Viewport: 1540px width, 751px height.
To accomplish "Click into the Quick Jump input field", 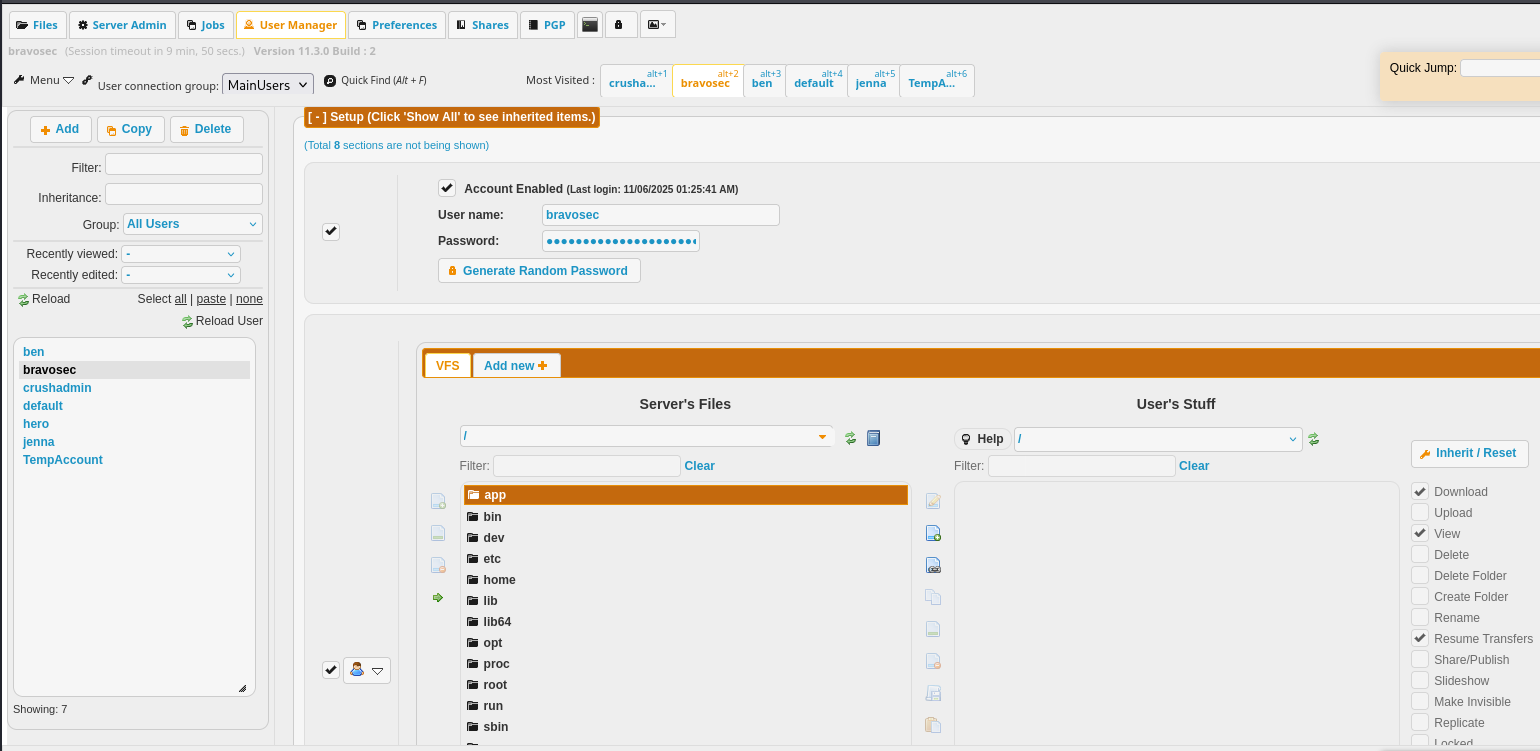I will [x=1499, y=68].
